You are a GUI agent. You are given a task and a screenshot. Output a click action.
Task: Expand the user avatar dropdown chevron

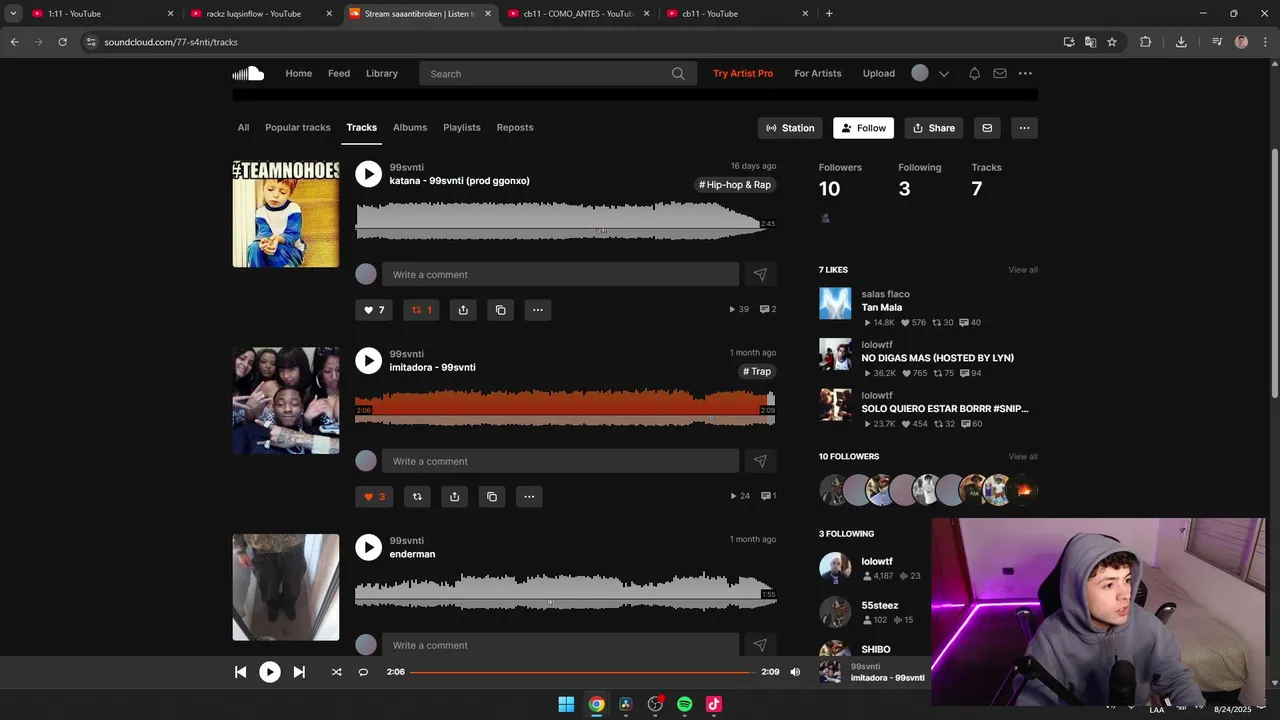[943, 74]
